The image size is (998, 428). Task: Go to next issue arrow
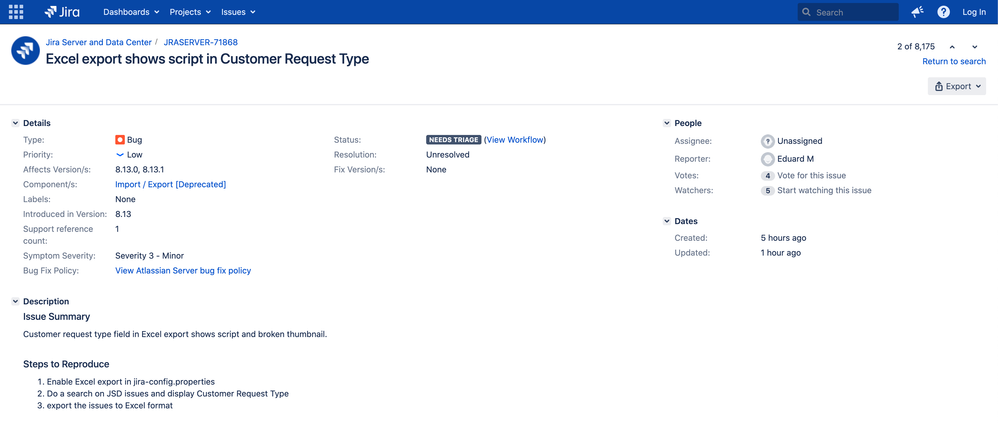(x=974, y=46)
